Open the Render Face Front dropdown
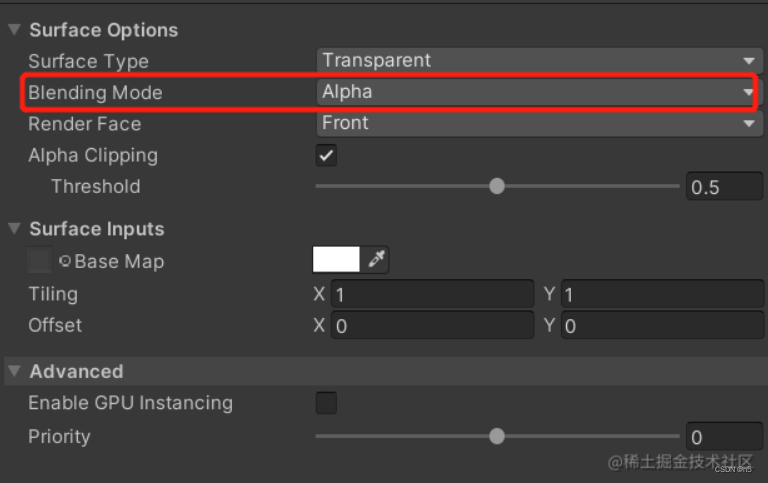768x483 pixels. pos(539,123)
